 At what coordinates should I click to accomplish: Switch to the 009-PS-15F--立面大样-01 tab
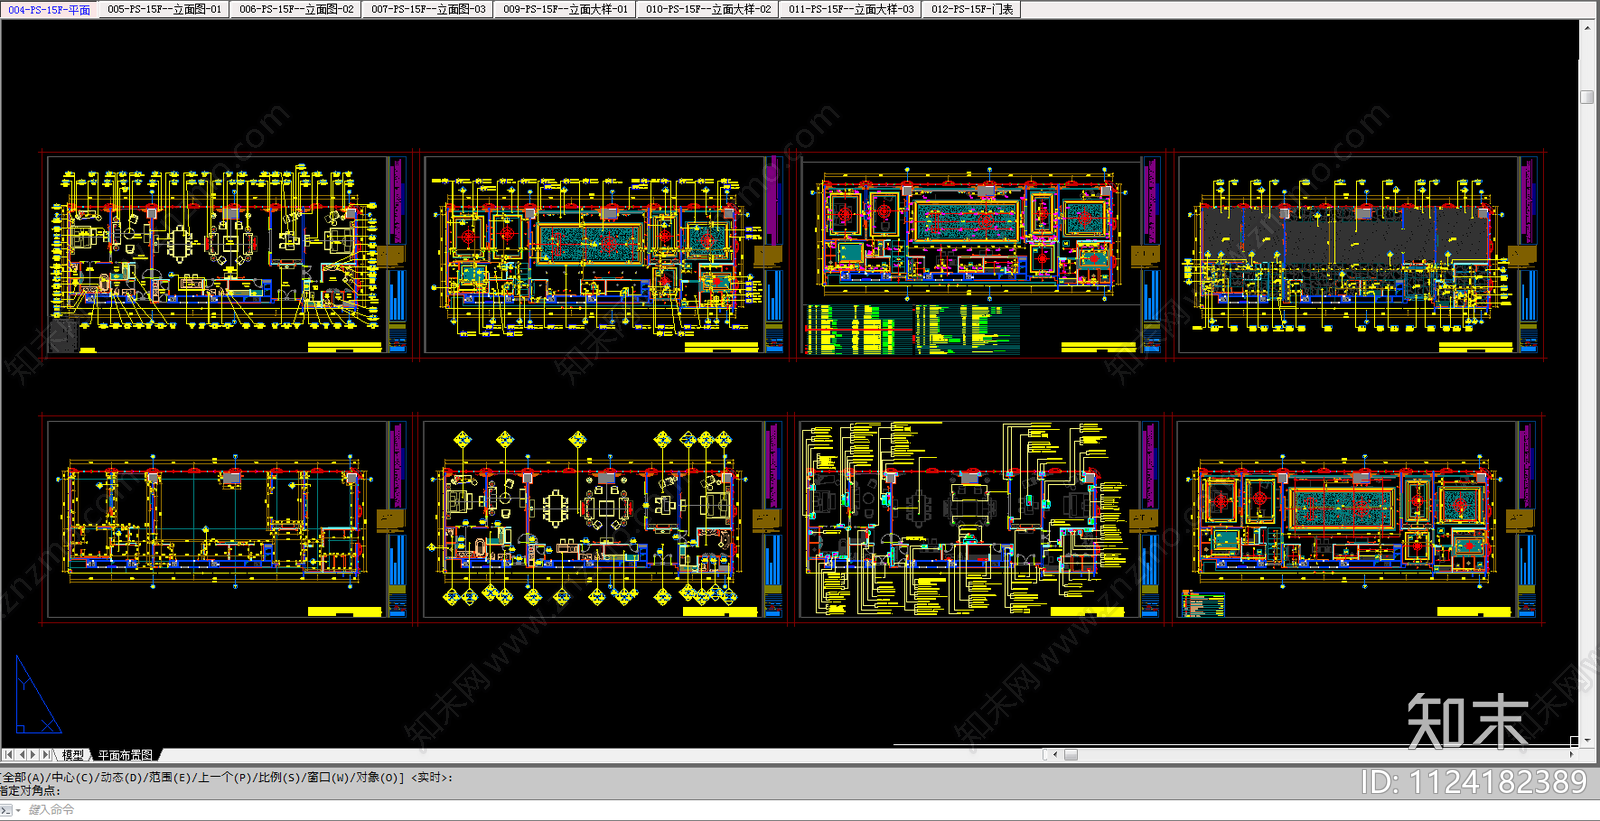(565, 9)
